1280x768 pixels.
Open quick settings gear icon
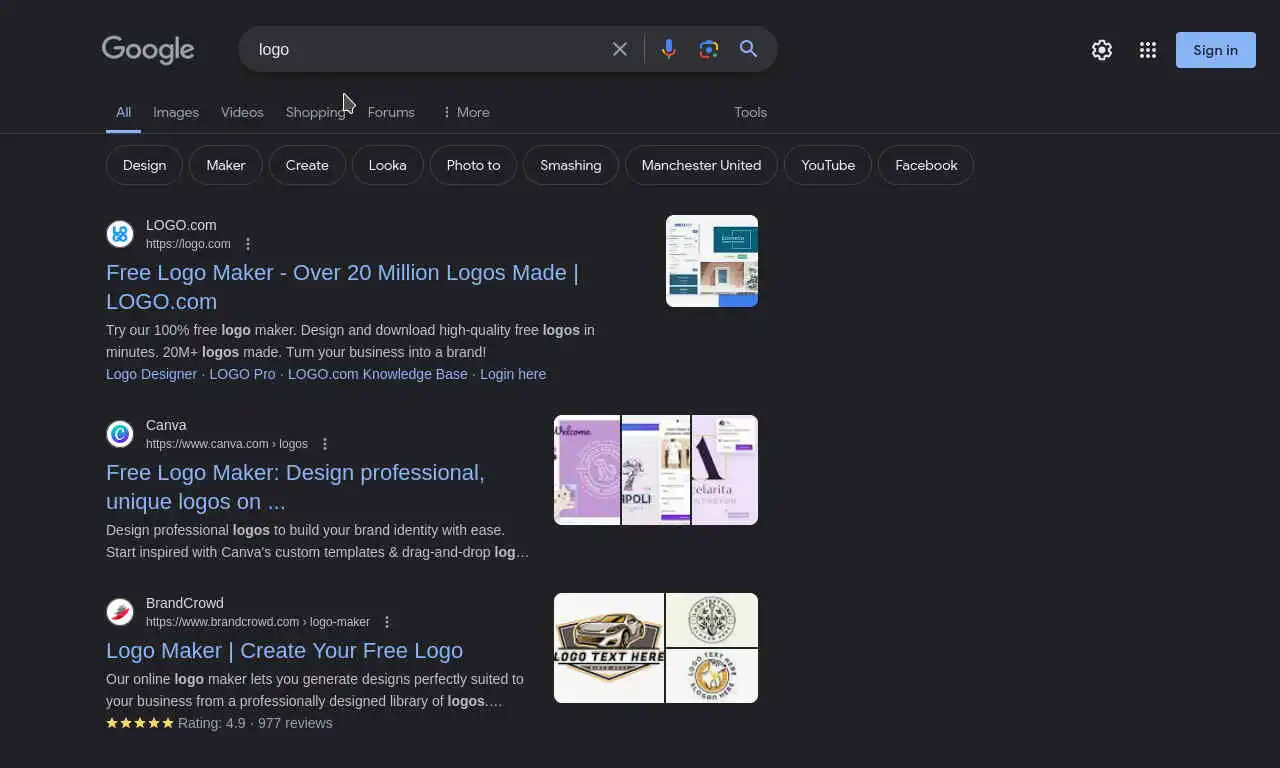(1102, 50)
